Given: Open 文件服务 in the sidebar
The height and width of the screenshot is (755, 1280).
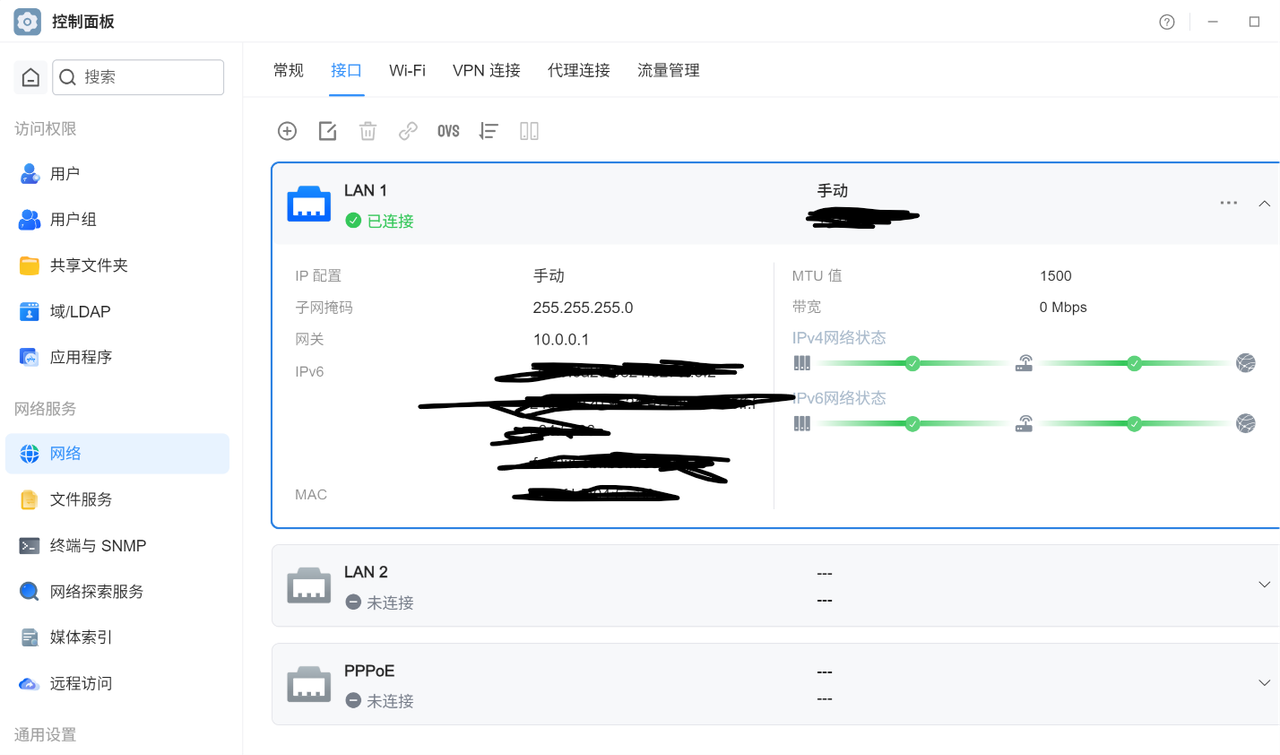Looking at the screenshot, I should (117, 500).
